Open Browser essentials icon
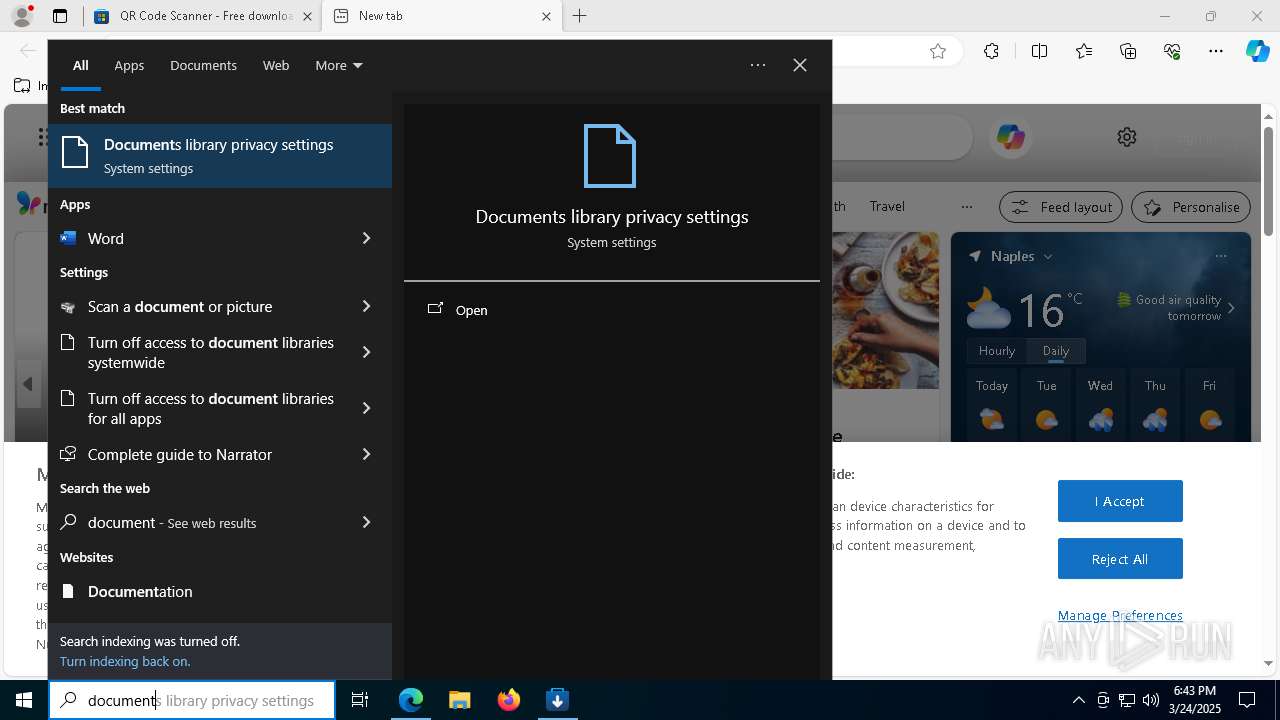Image resolution: width=1280 pixels, height=720 pixels. click(1173, 51)
